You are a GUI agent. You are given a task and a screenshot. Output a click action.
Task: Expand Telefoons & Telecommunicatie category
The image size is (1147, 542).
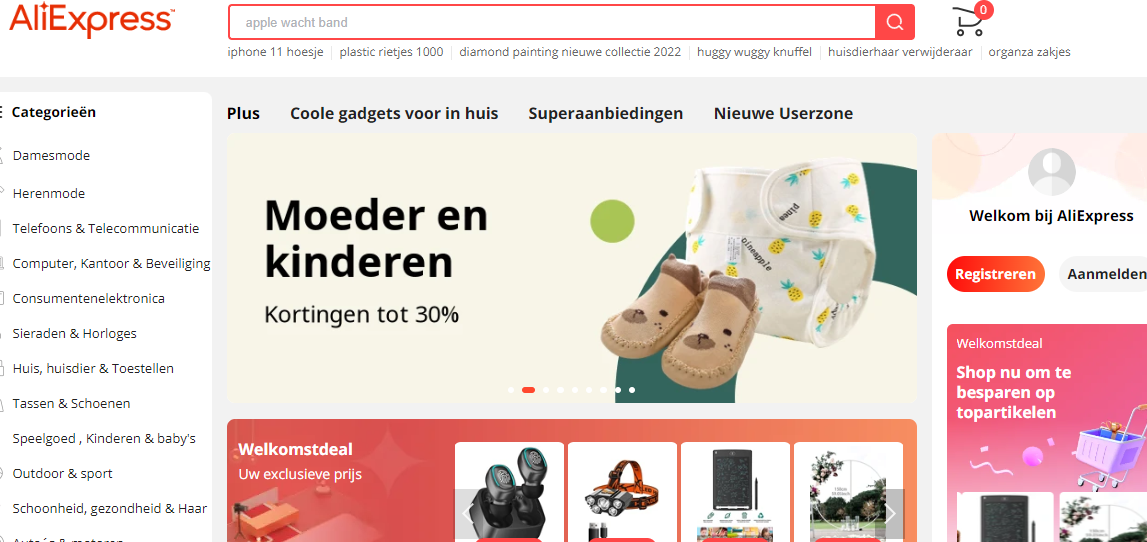(x=105, y=228)
